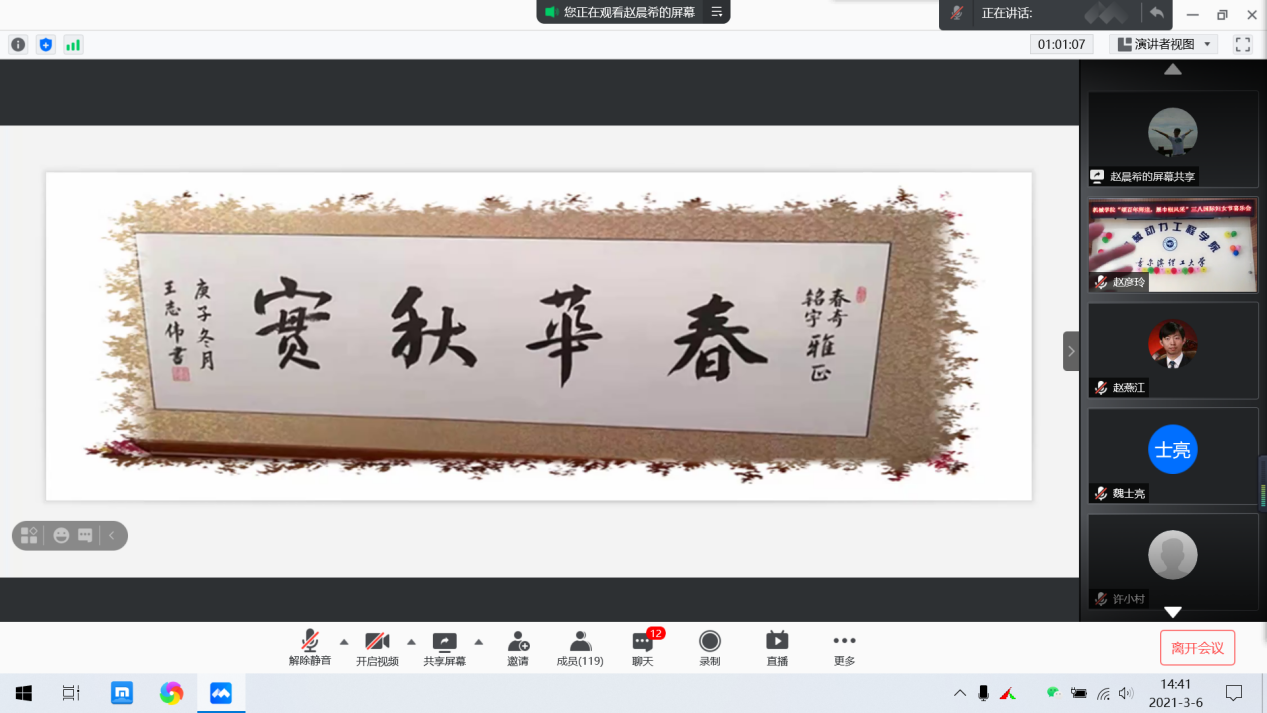Check the green network signal icon
This screenshot has width=1267, height=713.
coord(73,44)
